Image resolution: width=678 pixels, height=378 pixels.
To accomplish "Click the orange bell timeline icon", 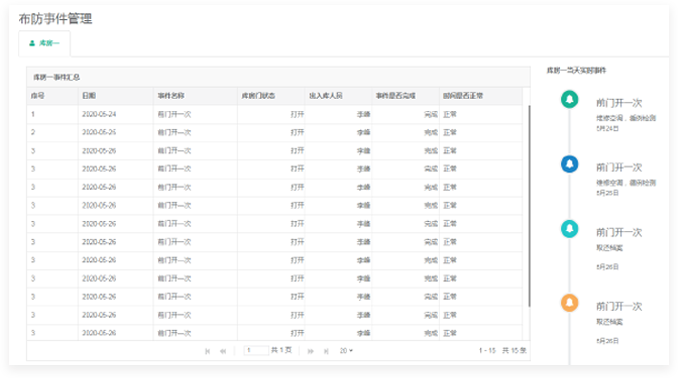I will pyautogui.click(x=569, y=303).
